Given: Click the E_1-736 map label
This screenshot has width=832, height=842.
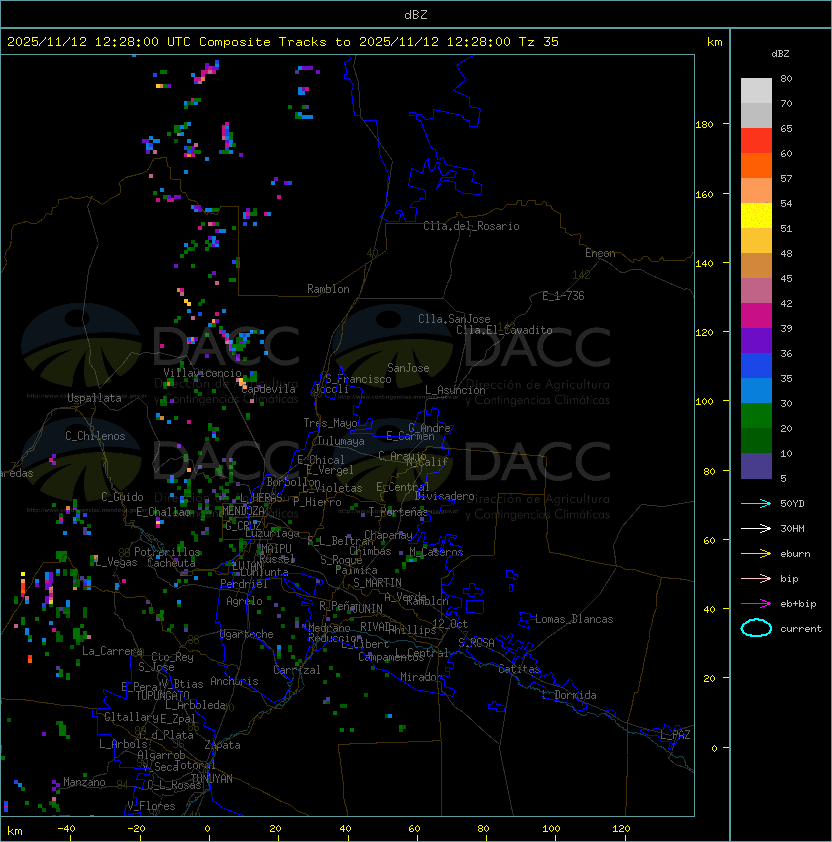Looking at the screenshot, I should click(563, 296).
